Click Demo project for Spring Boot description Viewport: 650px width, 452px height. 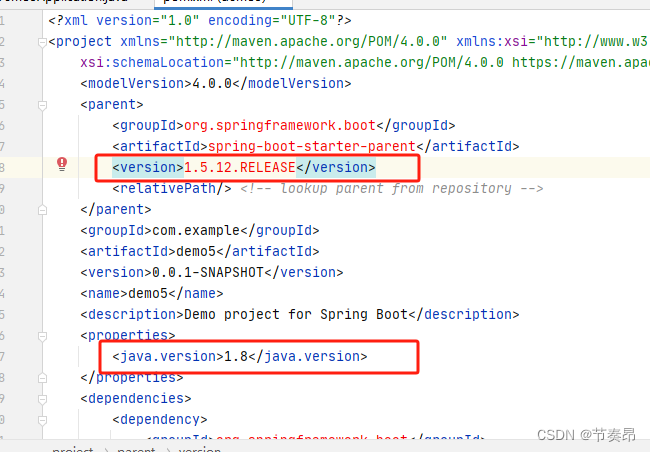pos(296,314)
